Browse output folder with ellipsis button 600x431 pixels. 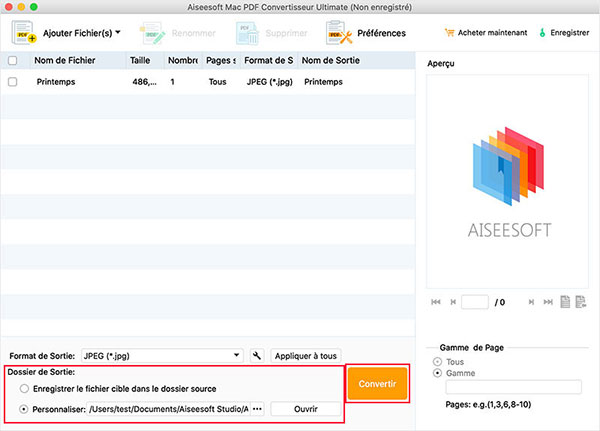click(258, 409)
